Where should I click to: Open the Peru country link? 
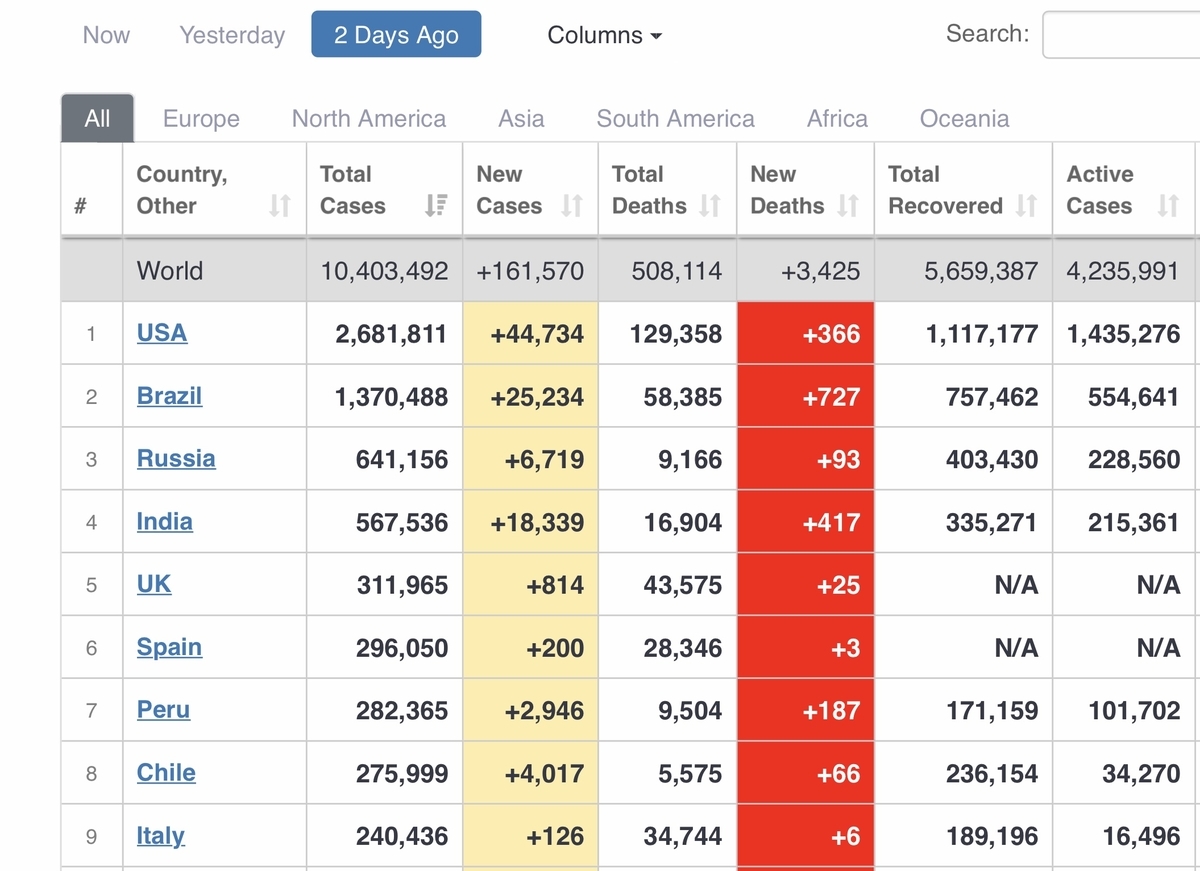[x=163, y=710]
